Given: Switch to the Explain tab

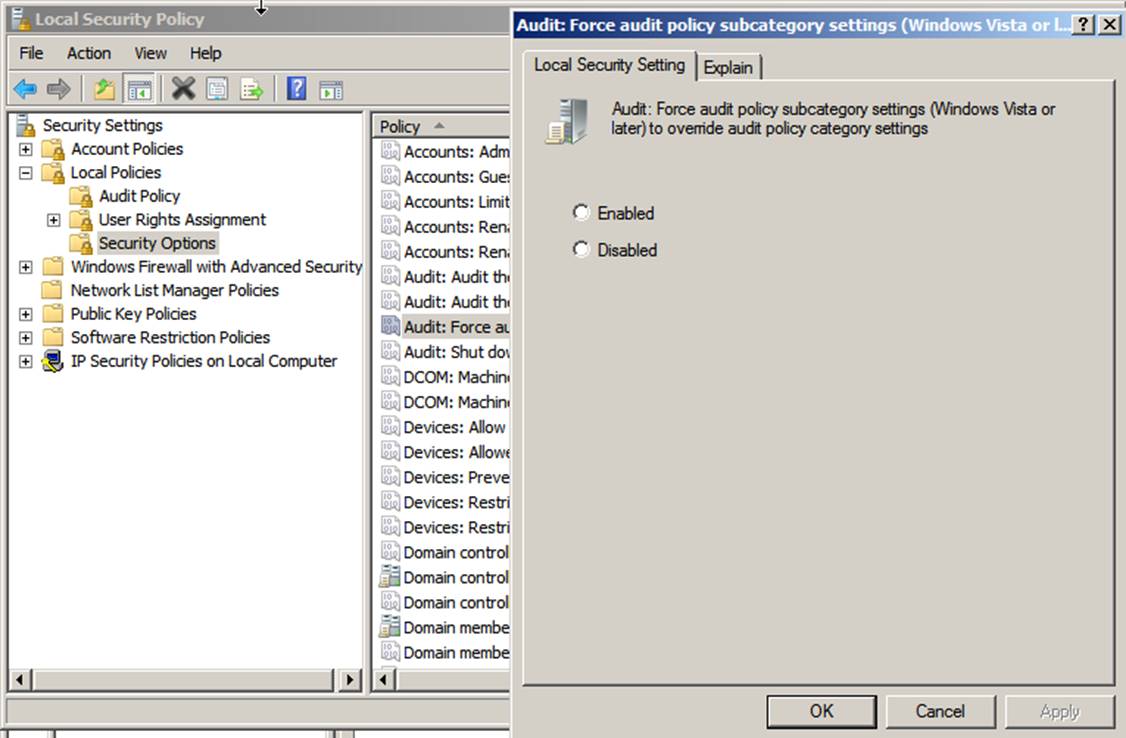Looking at the screenshot, I should (x=728, y=67).
